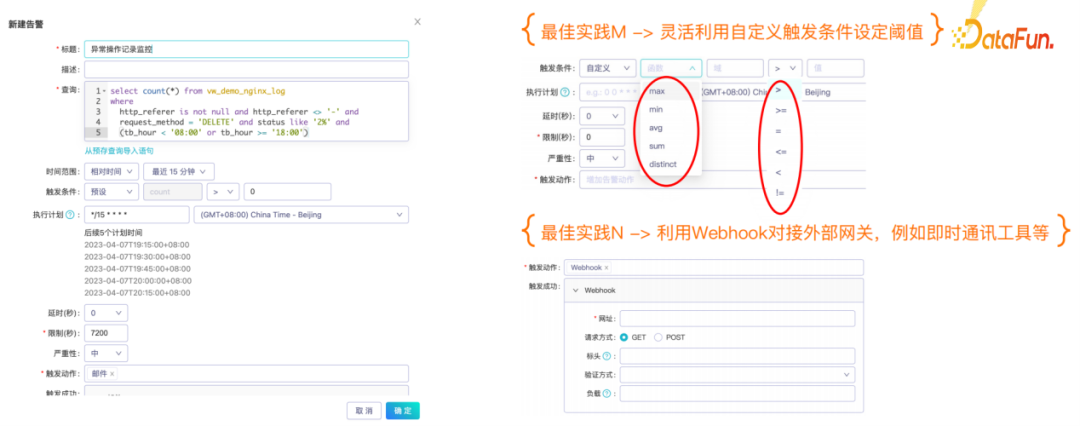Remove the Webhook tag from 触发动作

pyautogui.click(x=606, y=268)
